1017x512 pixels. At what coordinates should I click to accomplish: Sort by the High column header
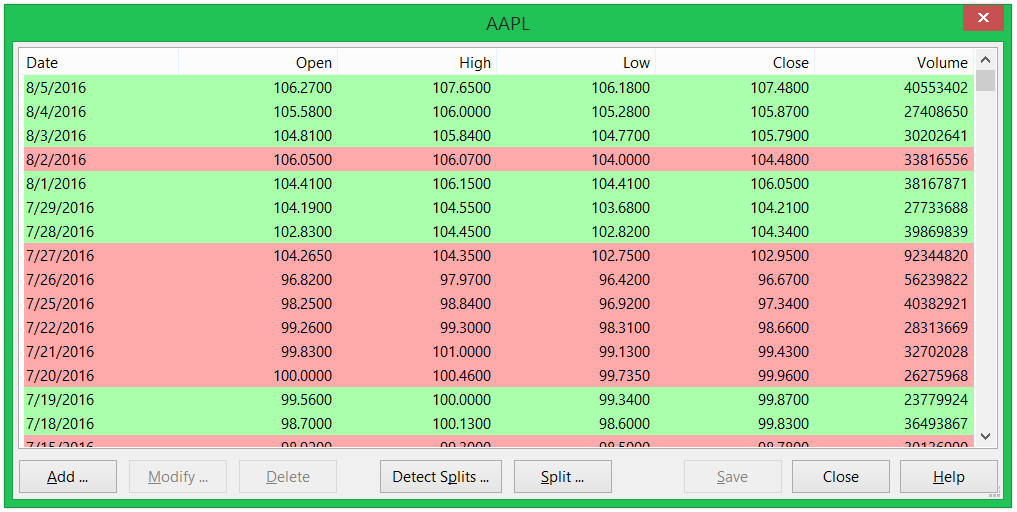pyautogui.click(x=417, y=62)
